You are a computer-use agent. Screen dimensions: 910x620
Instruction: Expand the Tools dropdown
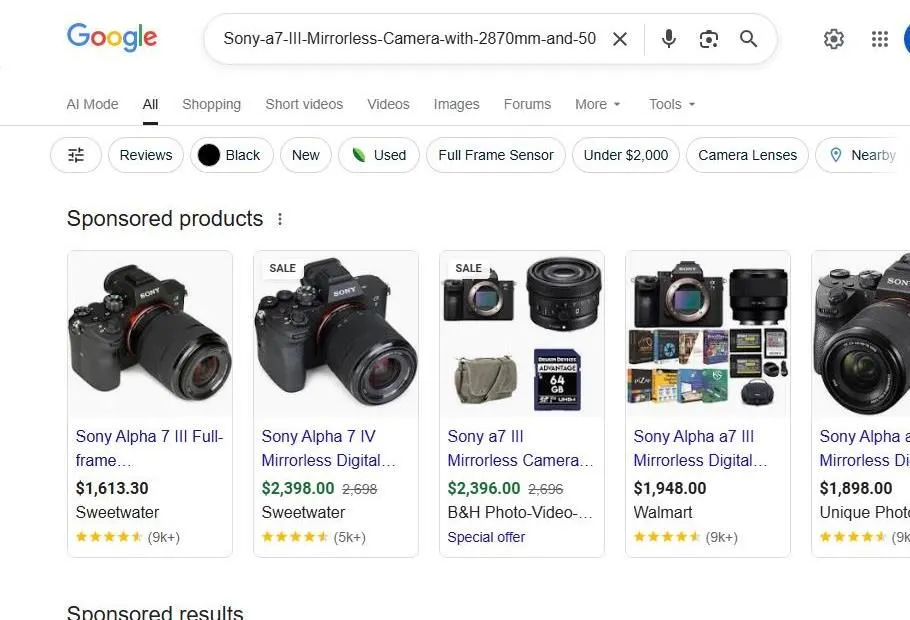pos(671,104)
